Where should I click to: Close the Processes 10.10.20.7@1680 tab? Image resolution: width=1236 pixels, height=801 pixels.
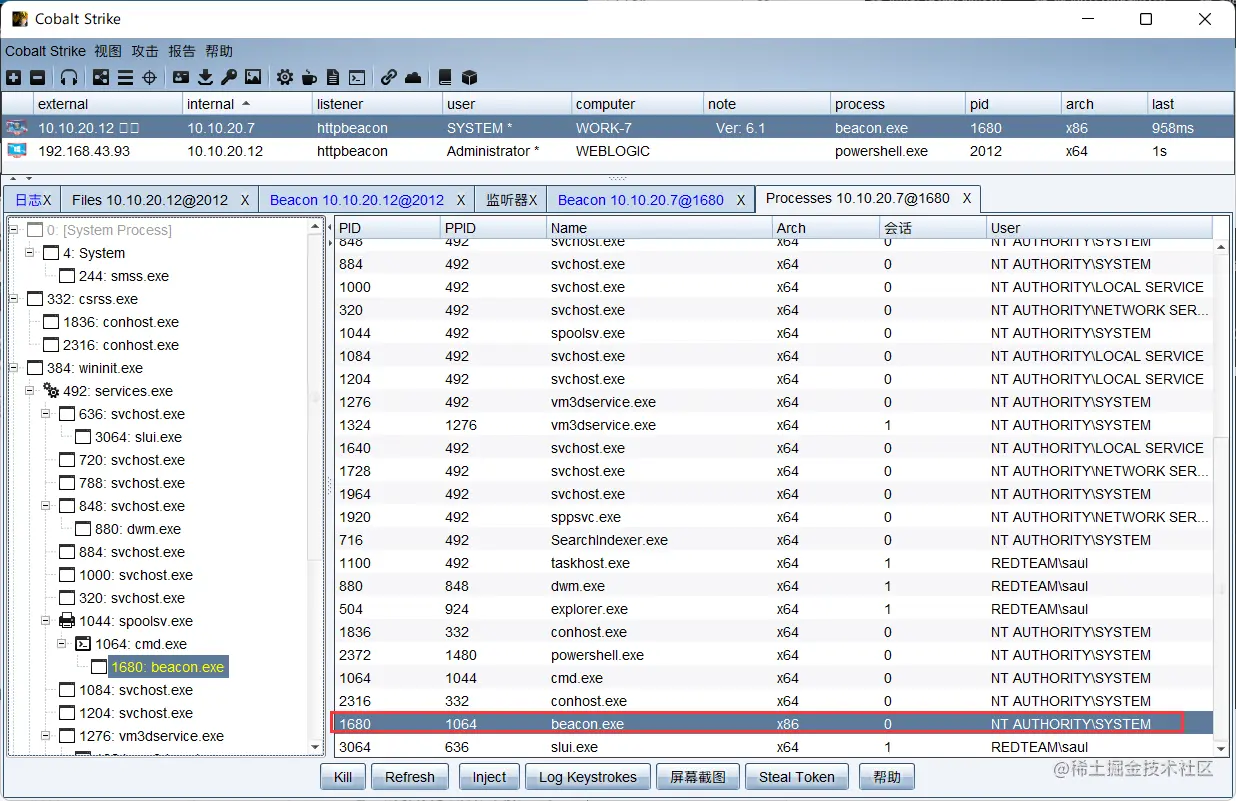coord(967,199)
